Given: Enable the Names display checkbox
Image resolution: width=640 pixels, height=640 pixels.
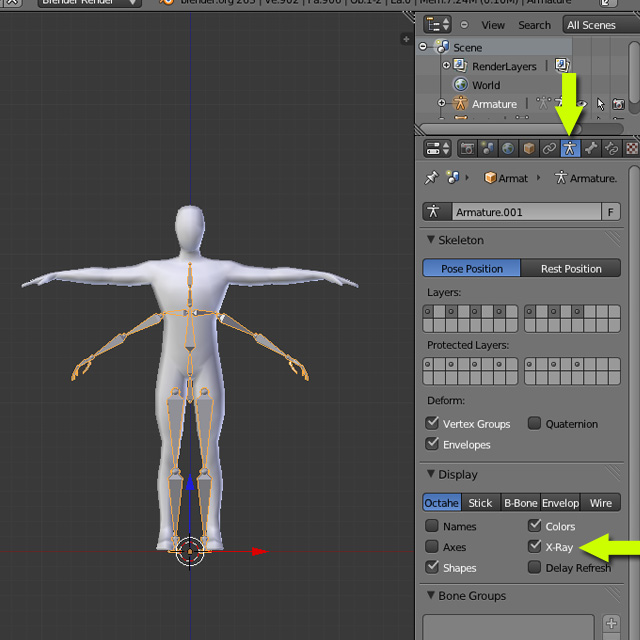Looking at the screenshot, I should coord(432,526).
